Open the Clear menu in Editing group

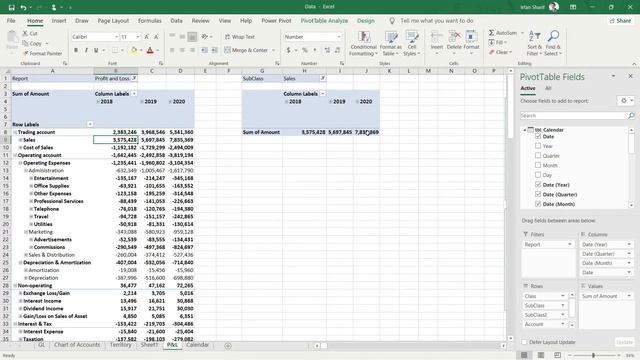[500, 52]
